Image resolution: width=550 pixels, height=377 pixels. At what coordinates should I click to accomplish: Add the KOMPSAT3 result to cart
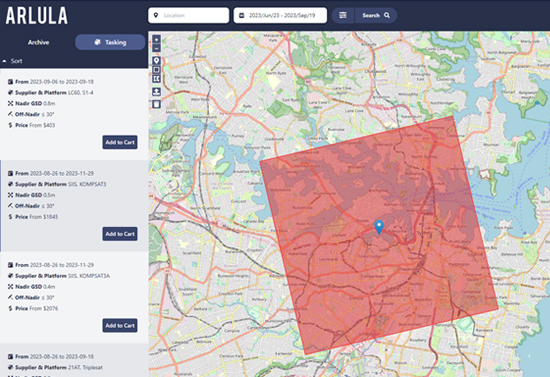tap(120, 234)
